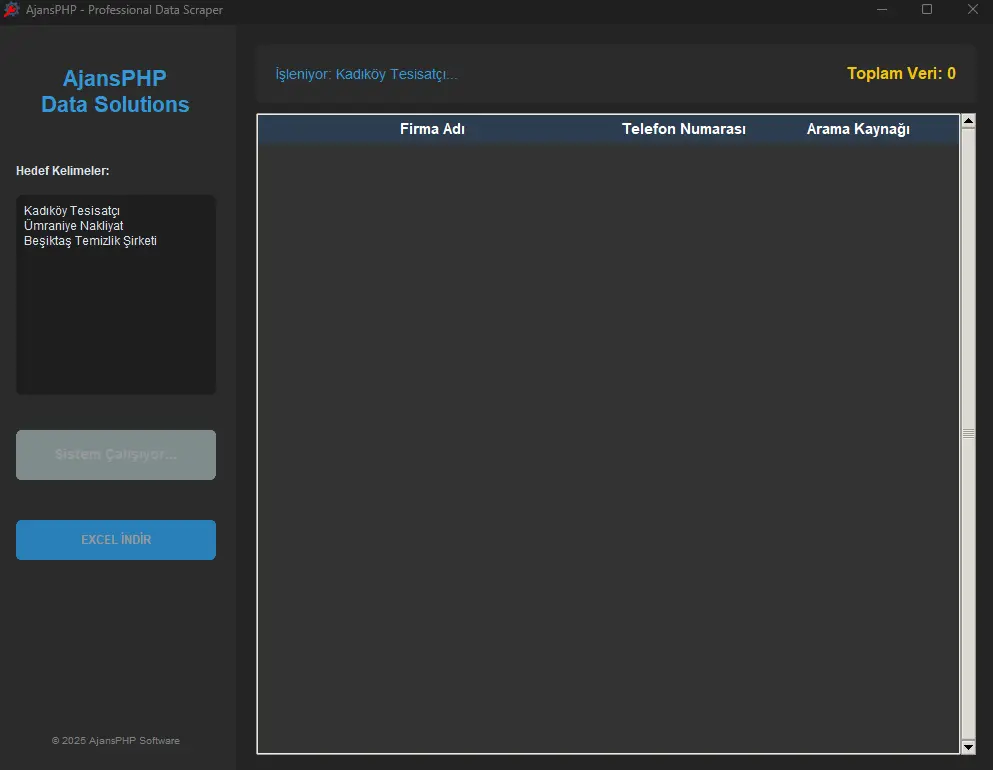Image resolution: width=993 pixels, height=770 pixels.
Task: Click the Toplam Veri counter label
Action: click(x=900, y=74)
